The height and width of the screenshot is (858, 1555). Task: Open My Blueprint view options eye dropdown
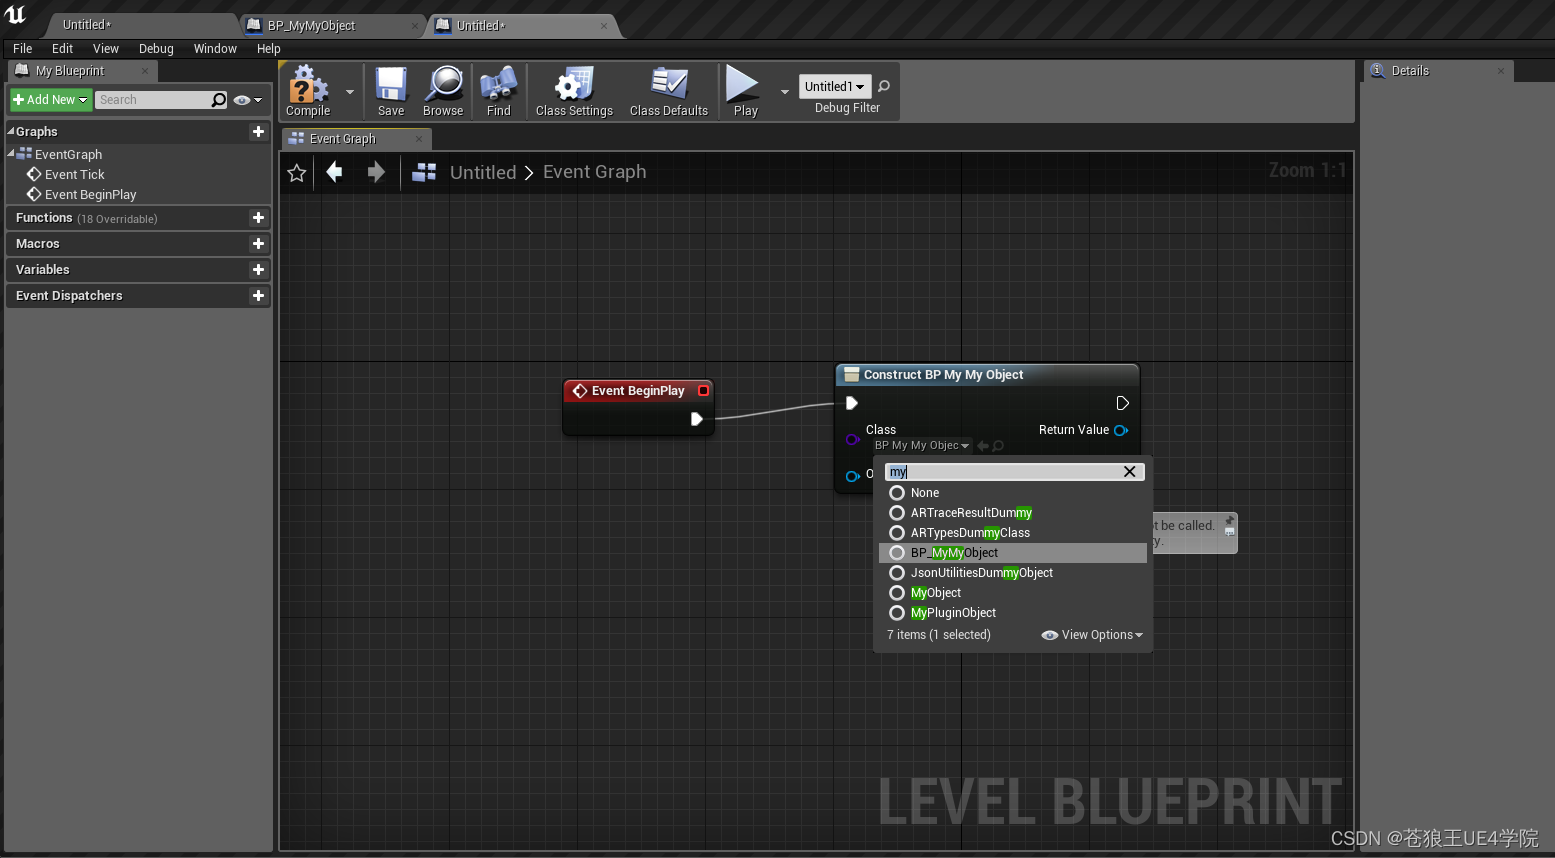click(x=248, y=100)
